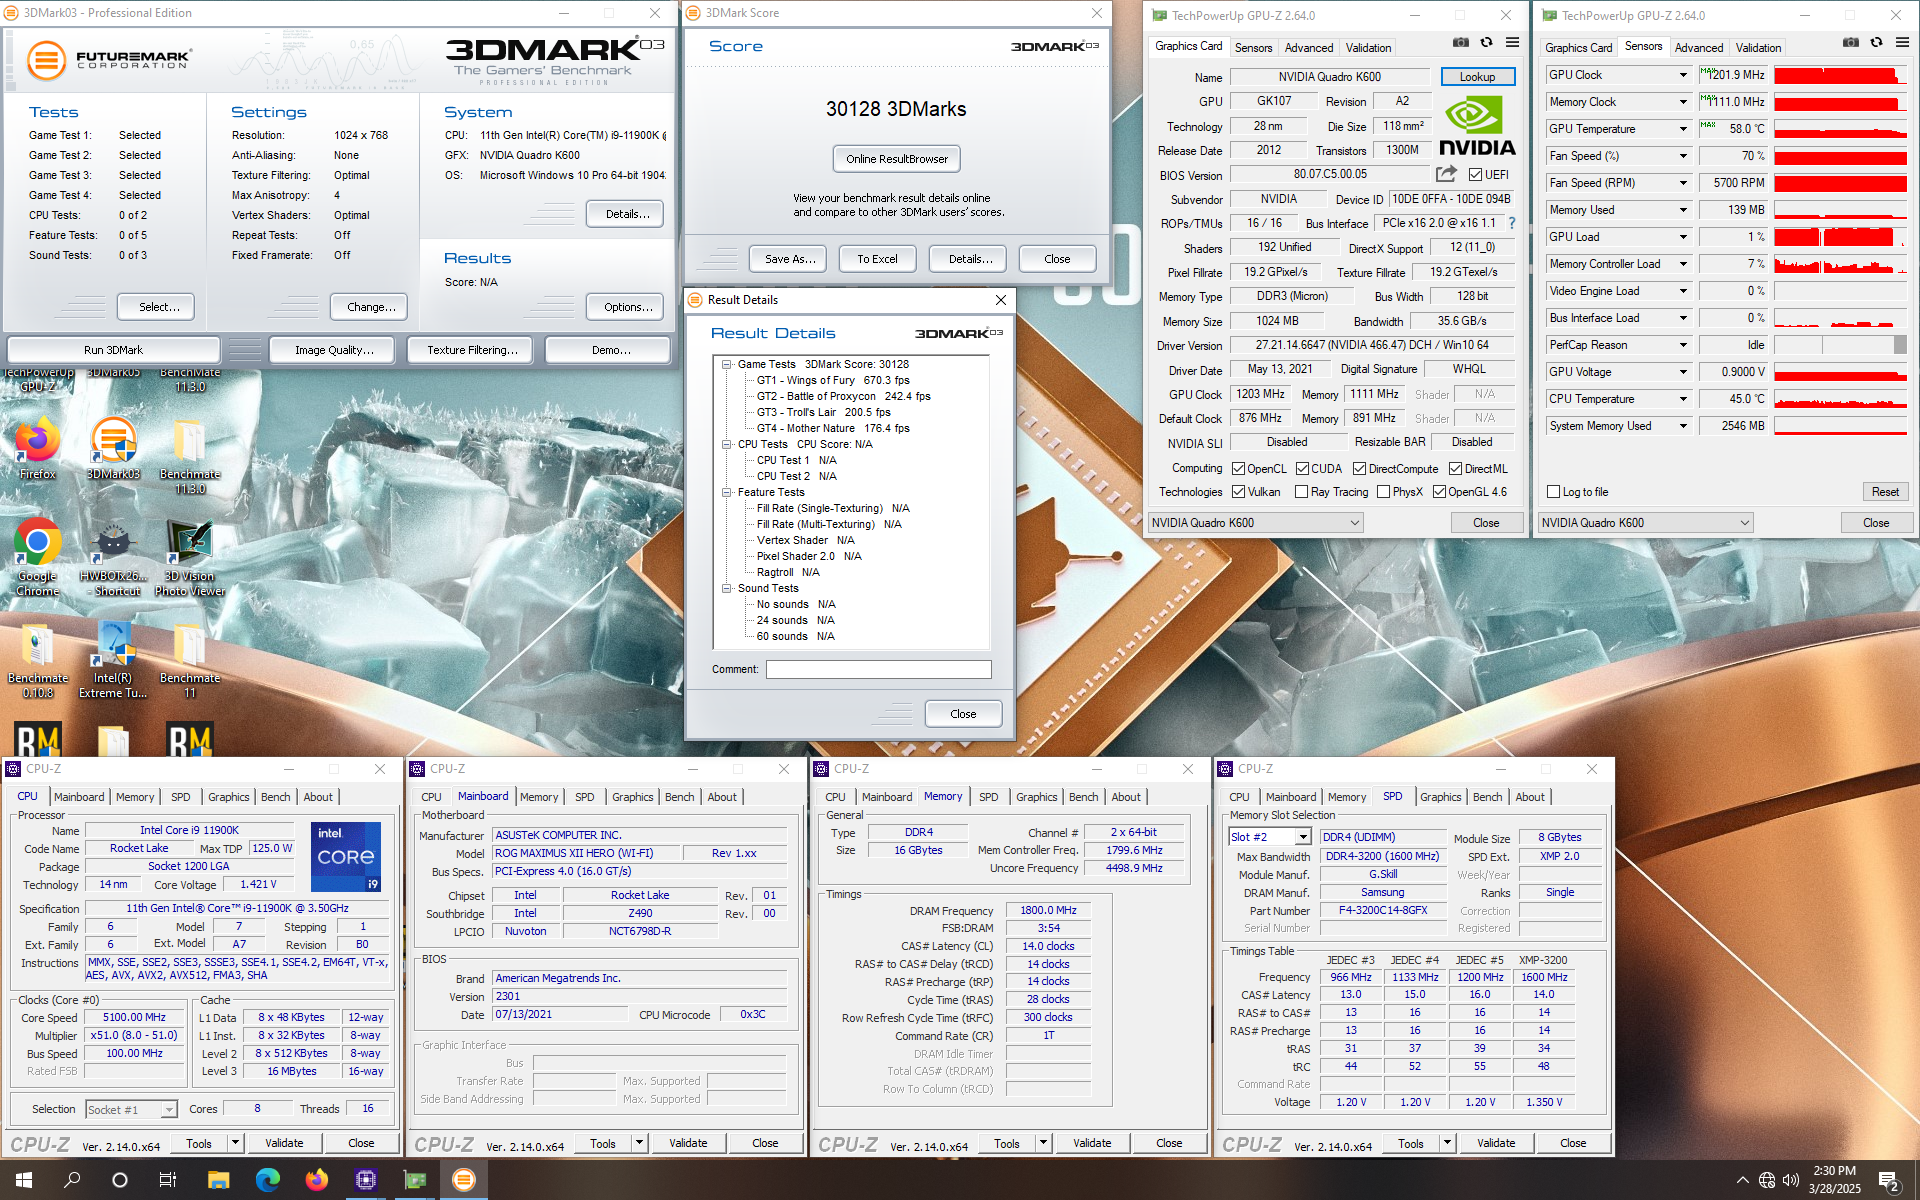This screenshot has width=1920, height=1200.
Task: Open File Explorer from taskbar
Action: point(218,1180)
